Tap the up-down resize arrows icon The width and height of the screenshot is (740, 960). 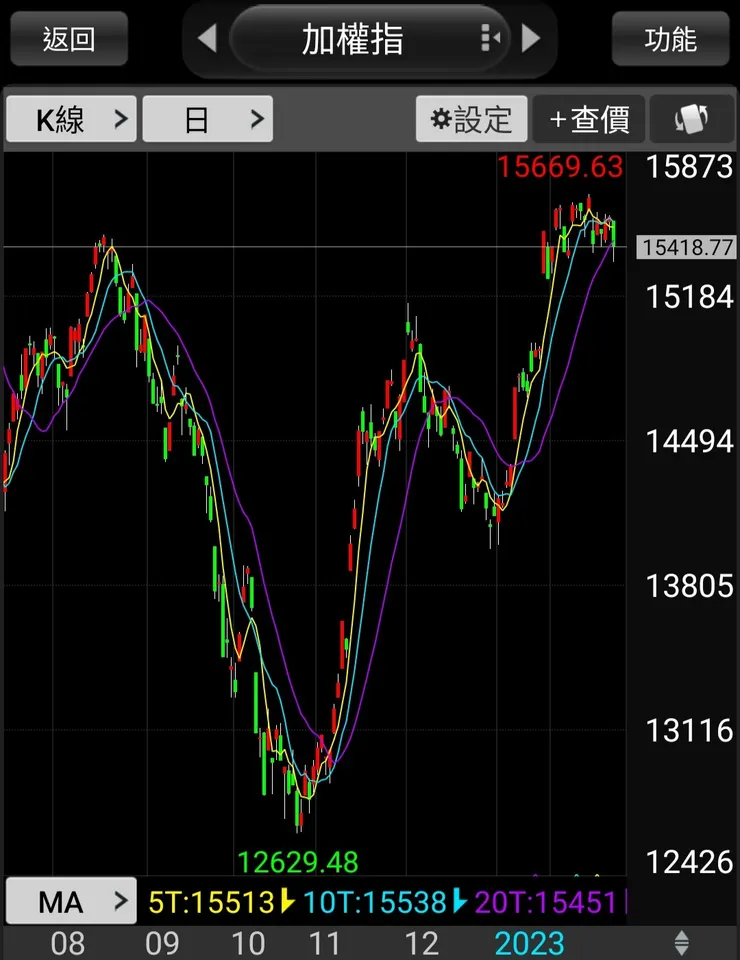[681, 943]
